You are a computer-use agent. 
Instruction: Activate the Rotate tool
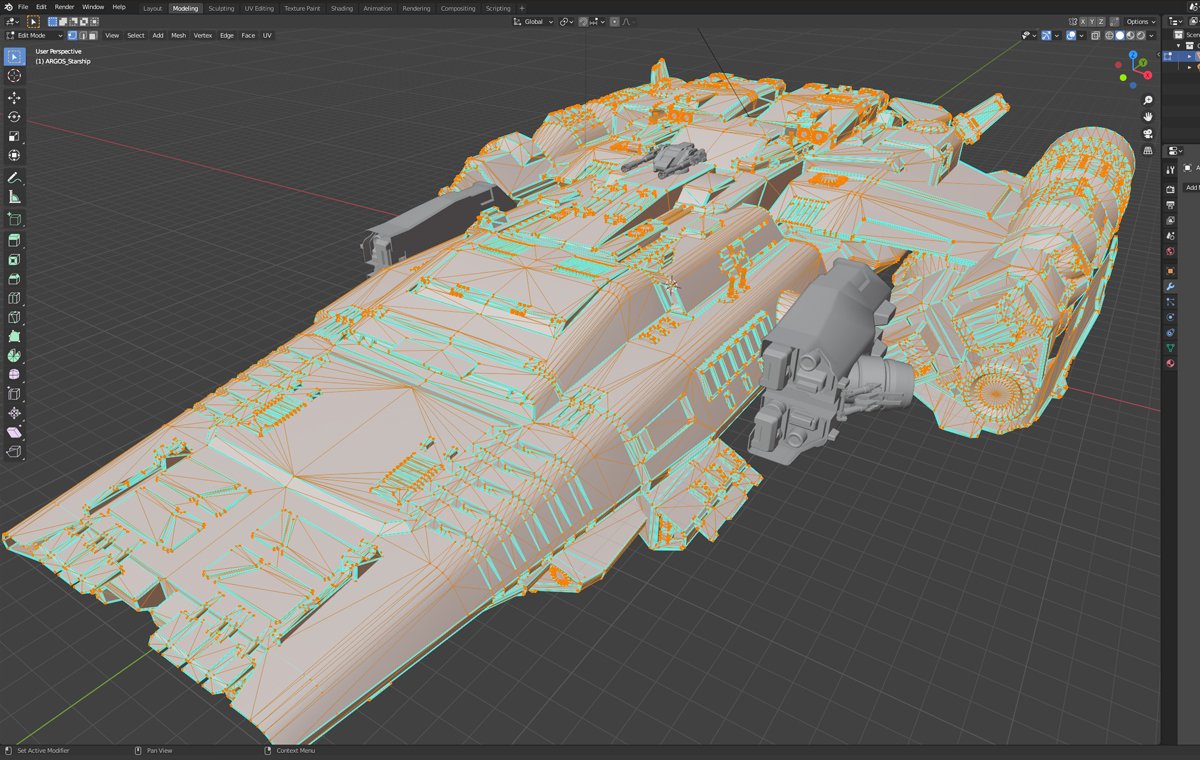click(14, 117)
